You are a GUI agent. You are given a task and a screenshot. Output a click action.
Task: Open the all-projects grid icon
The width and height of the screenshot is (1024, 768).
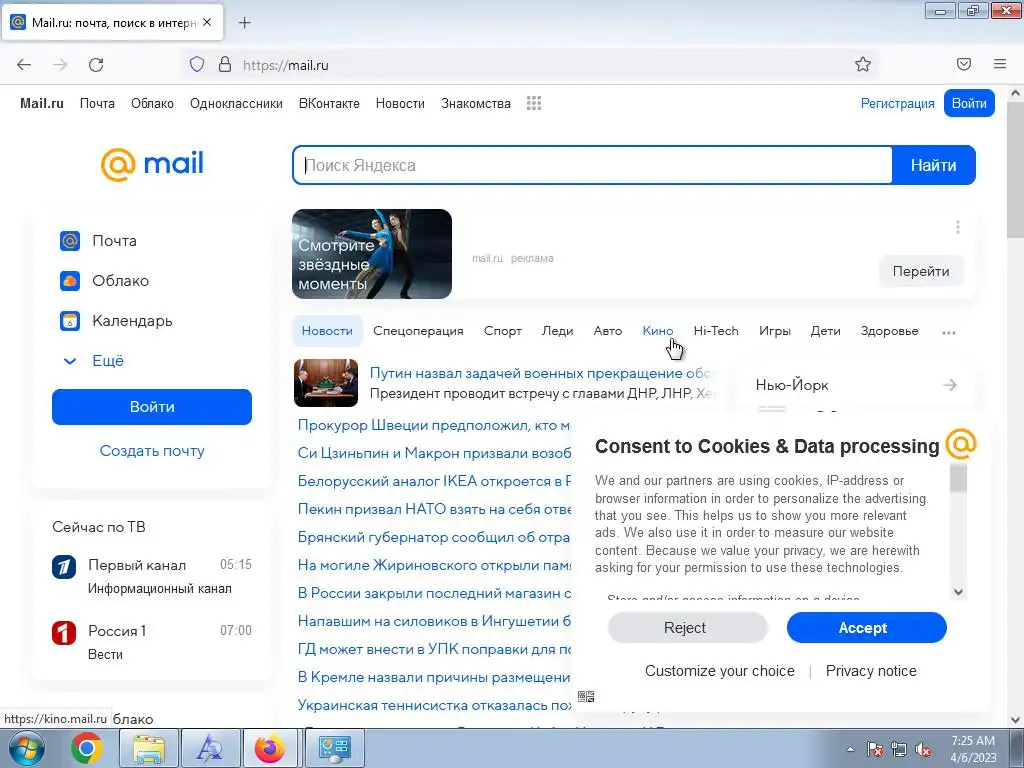point(534,103)
